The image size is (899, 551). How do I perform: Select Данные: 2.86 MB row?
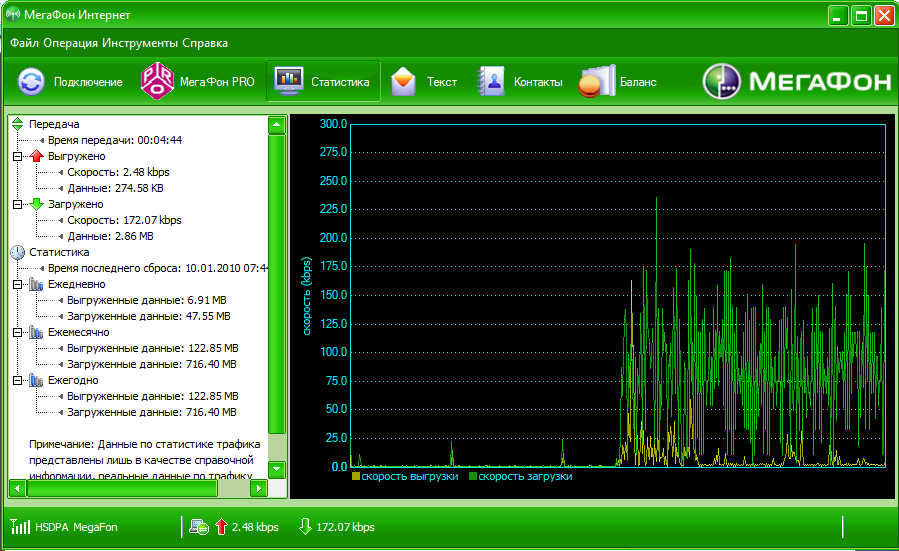(x=110, y=236)
